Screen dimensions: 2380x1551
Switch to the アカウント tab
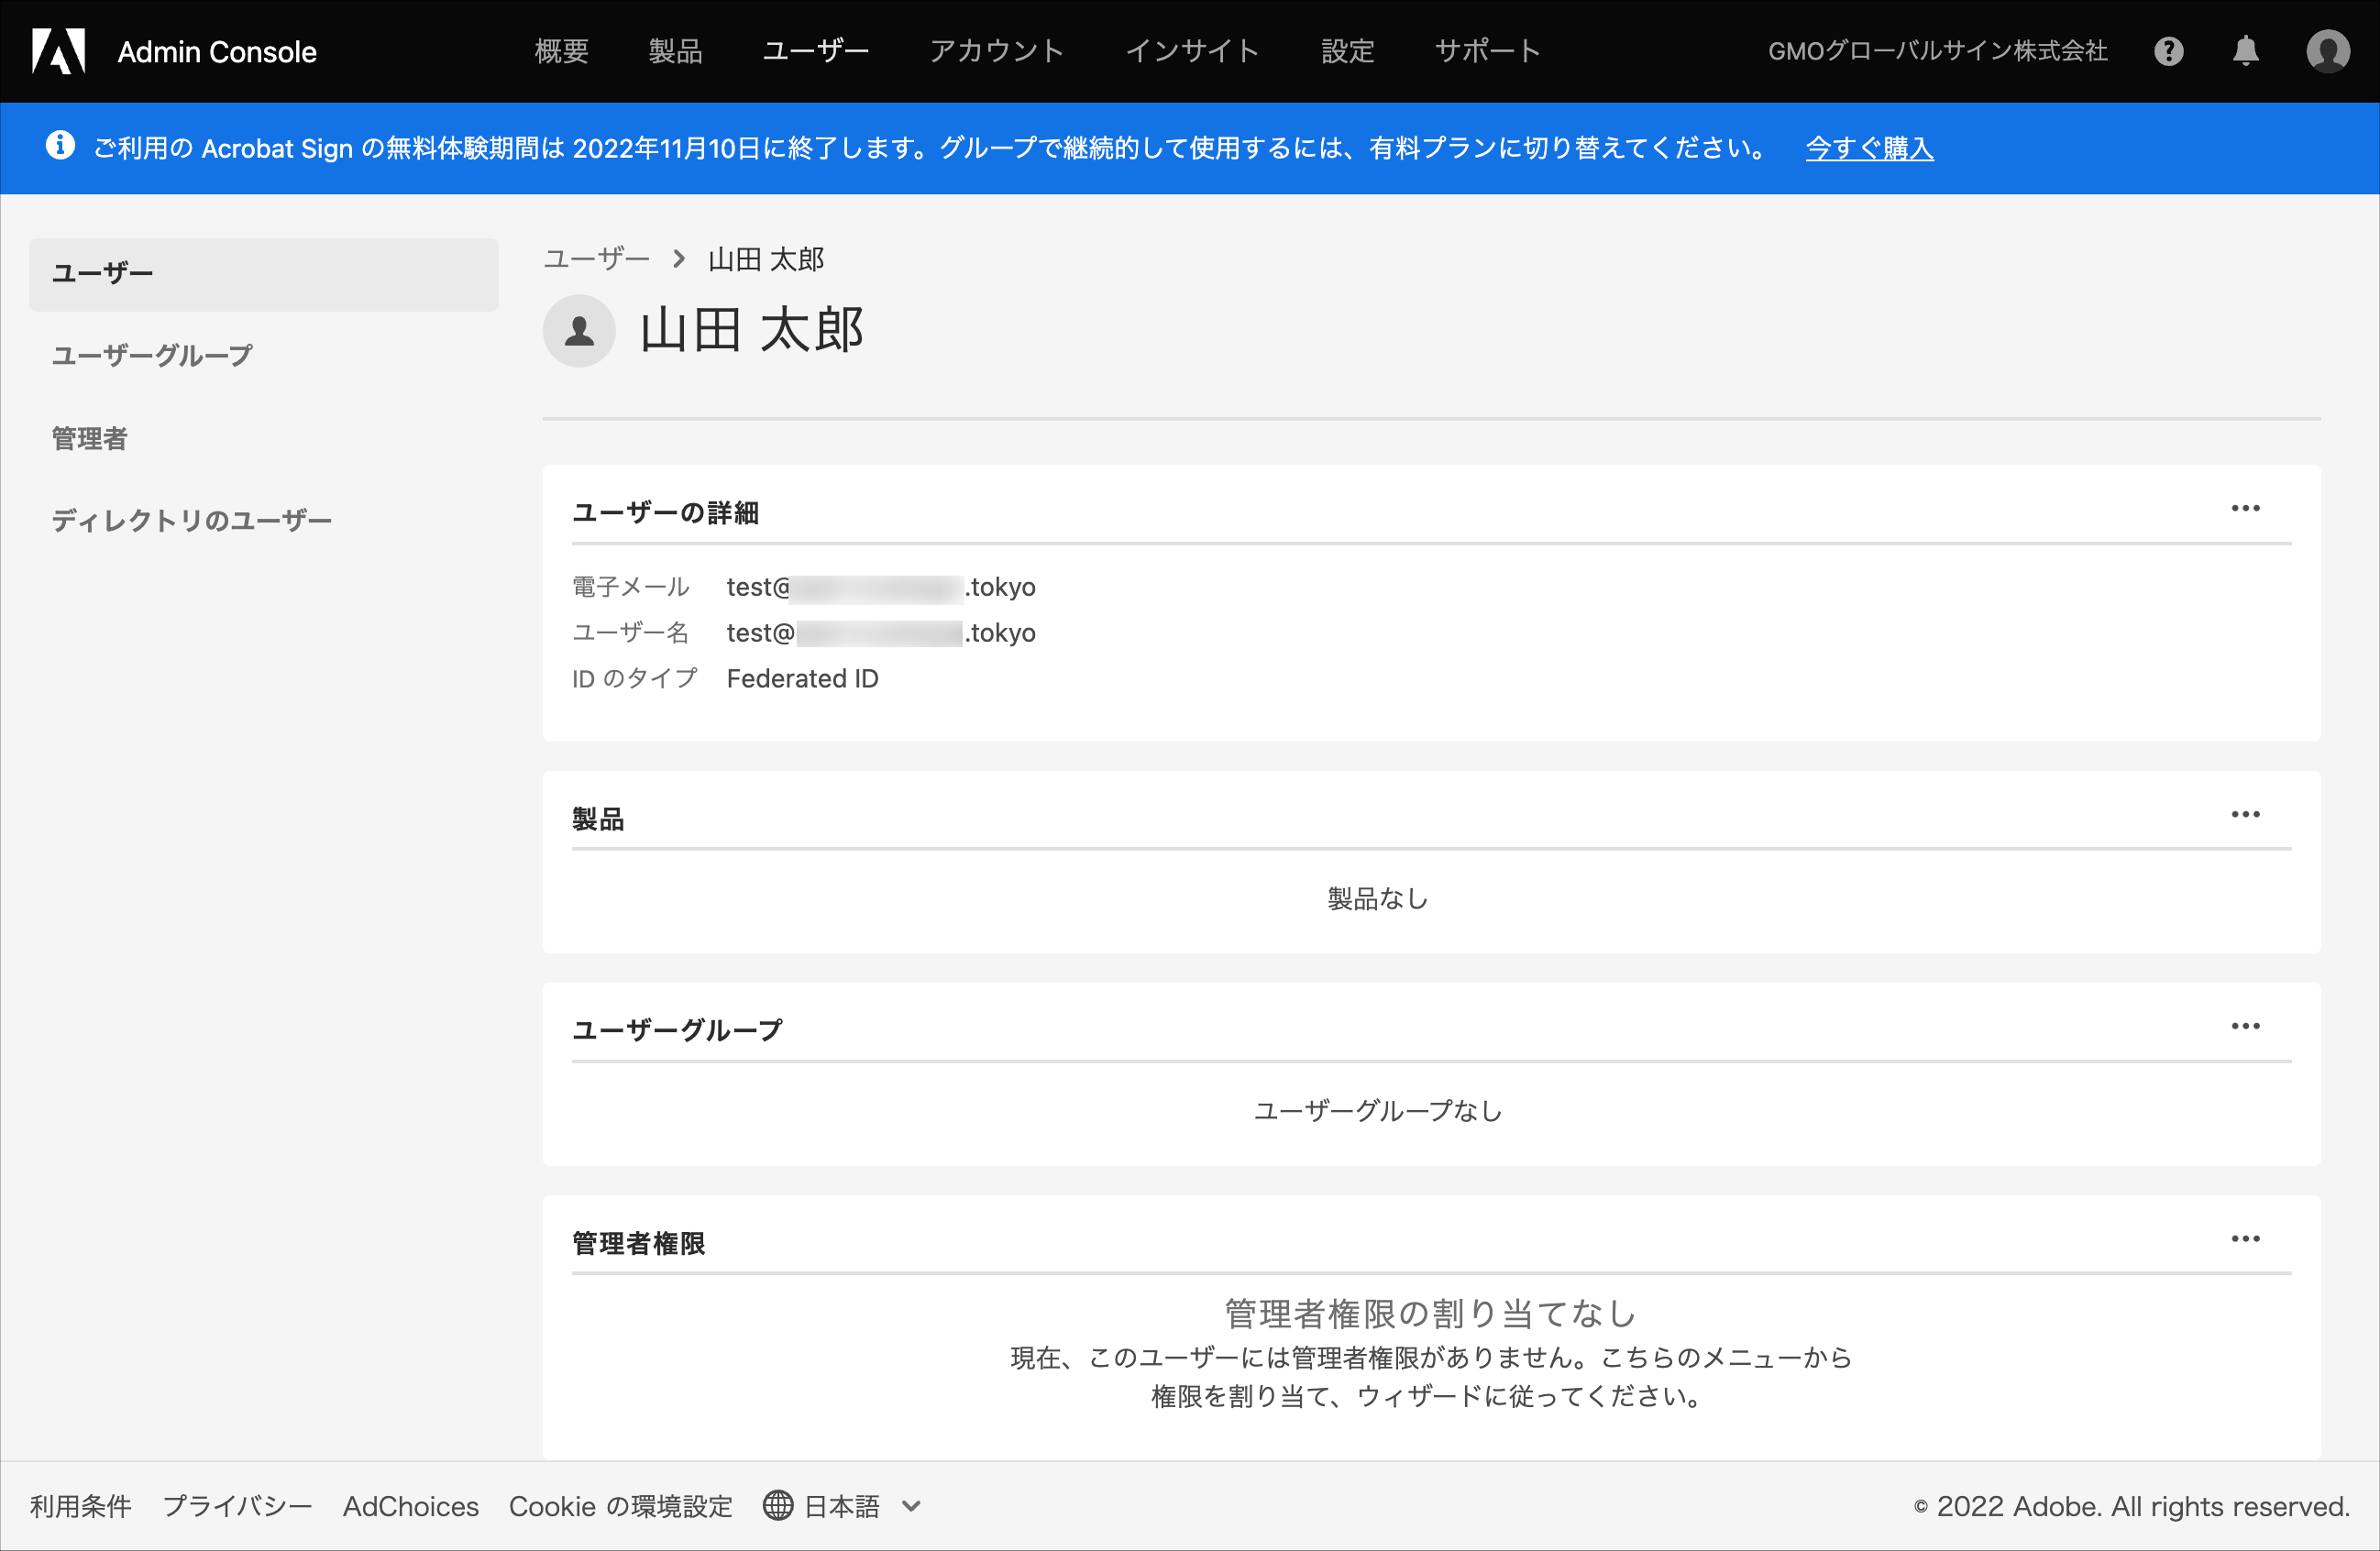997,51
